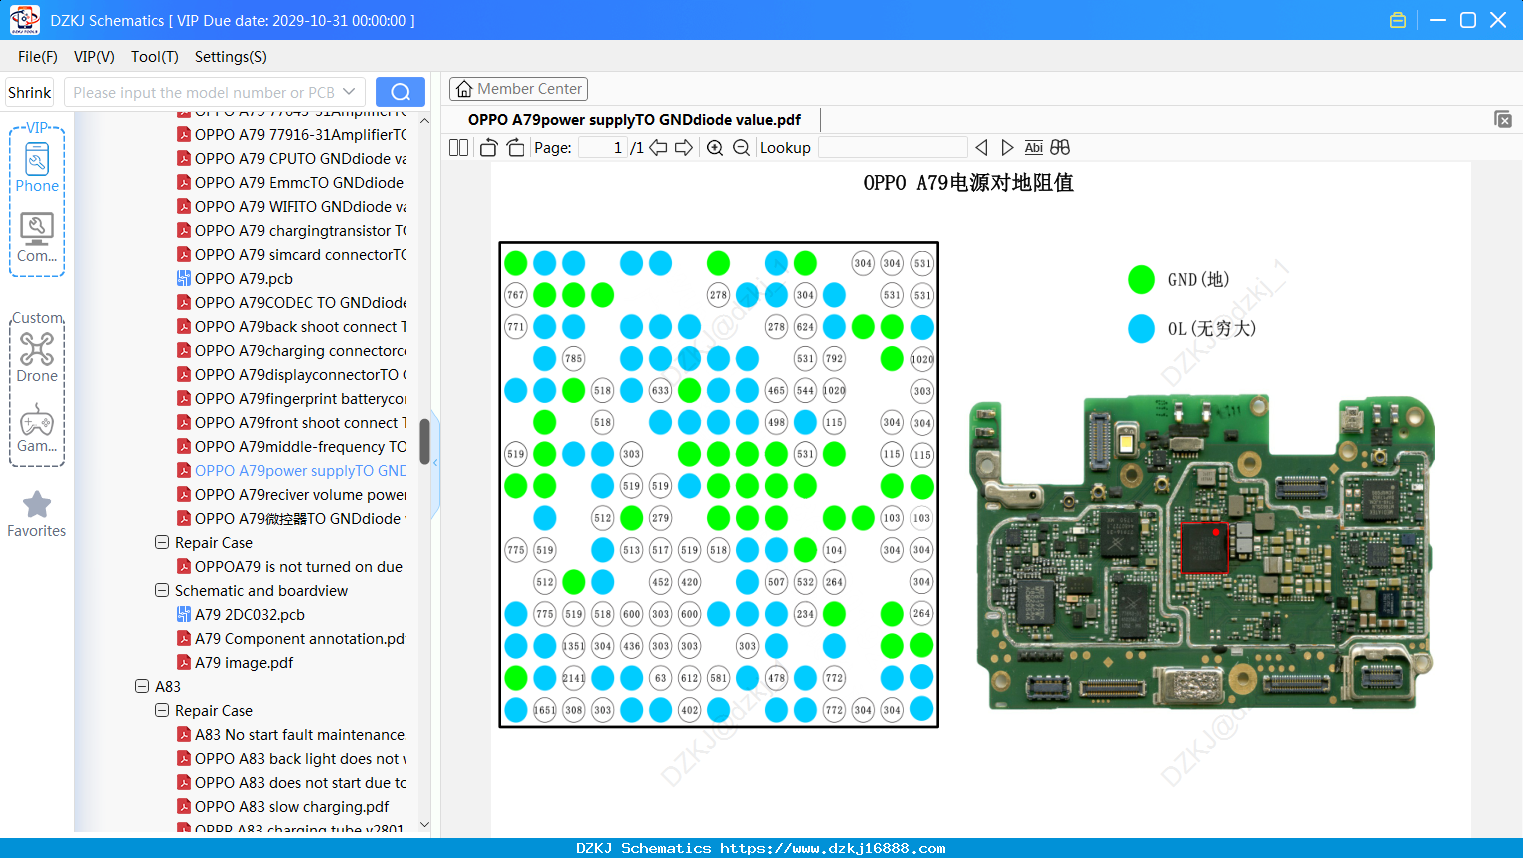Open OPPO A79displayconnectorTO file
Image resolution: width=1523 pixels, height=858 pixels.
[x=292, y=375]
